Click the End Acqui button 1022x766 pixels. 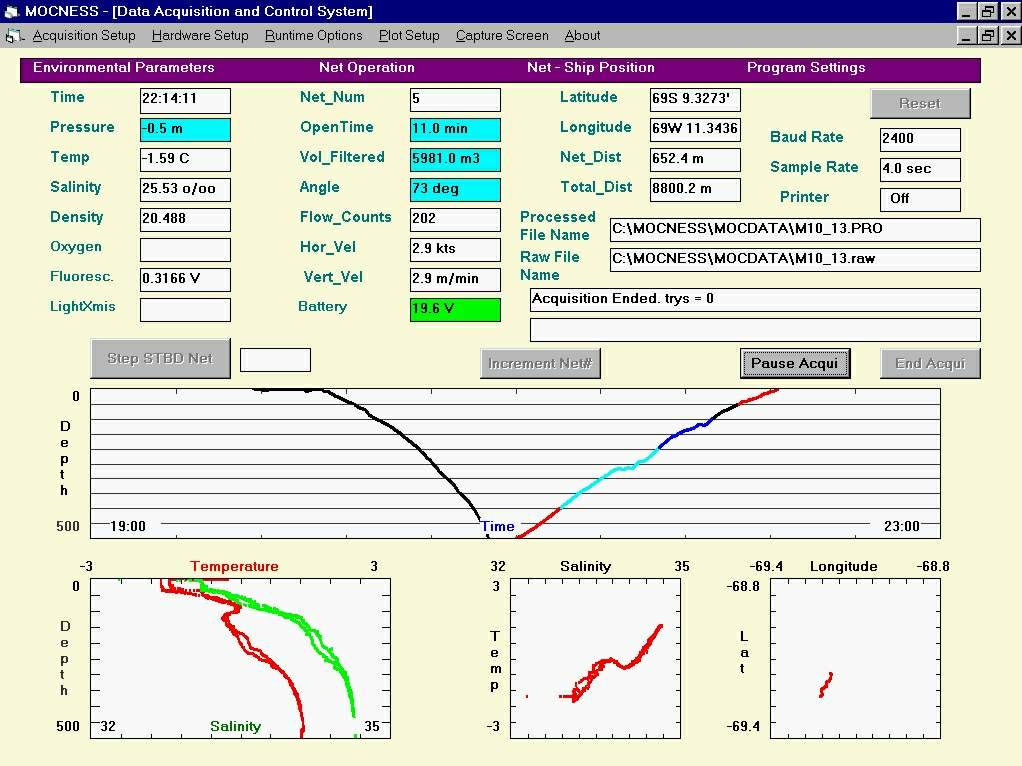click(930, 363)
